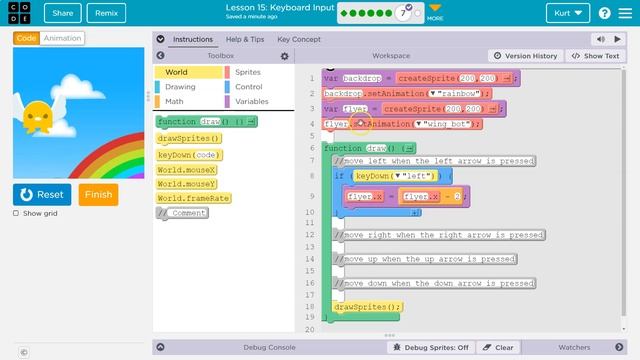The width and height of the screenshot is (640, 360).
Task: Collapse the Debug Console arrow
Action: [160, 347]
